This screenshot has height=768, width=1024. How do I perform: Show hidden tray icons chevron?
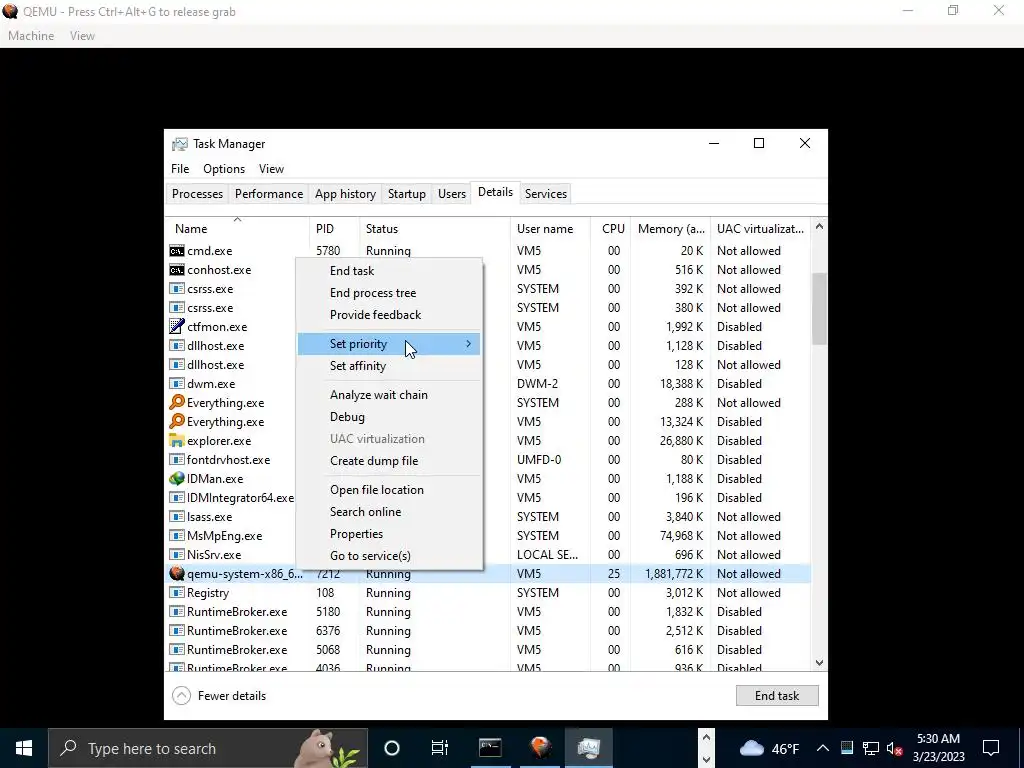tap(823, 748)
